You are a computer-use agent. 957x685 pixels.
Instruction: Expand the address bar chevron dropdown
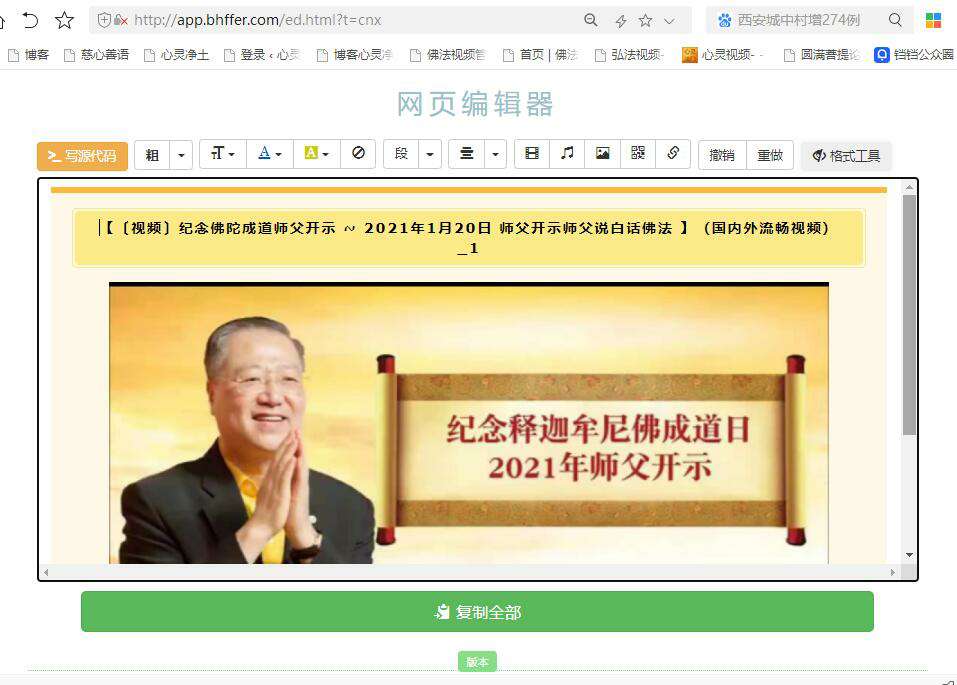click(x=670, y=21)
